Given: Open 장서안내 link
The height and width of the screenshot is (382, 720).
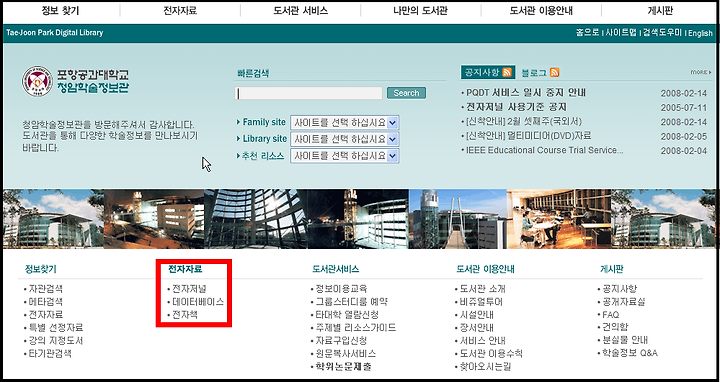Looking at the screenshot, I should [x=477, y=328].
